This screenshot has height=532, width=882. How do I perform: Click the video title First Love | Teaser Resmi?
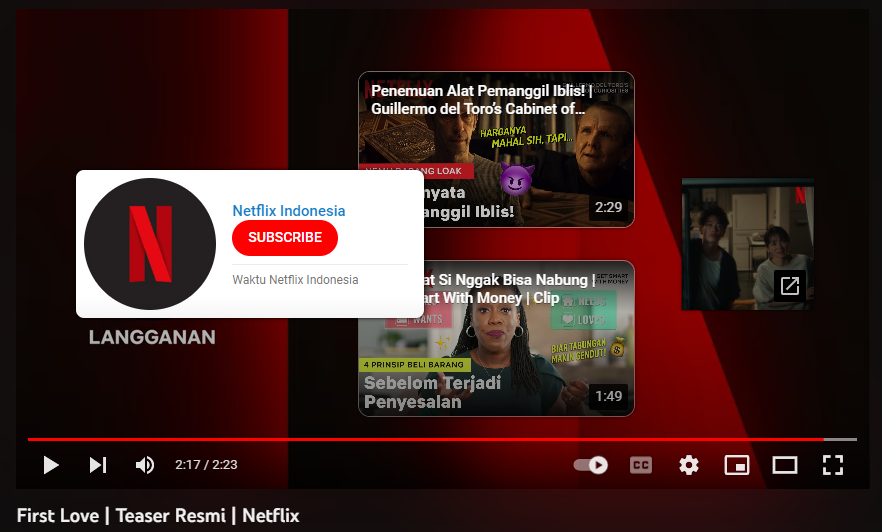pos(158,516)
